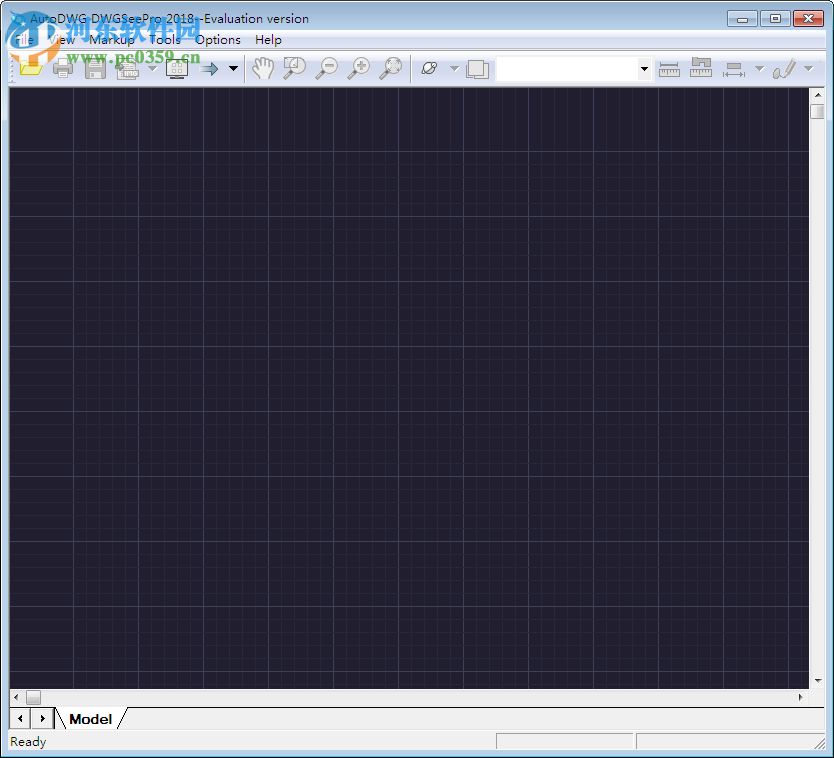Click the Zoom out magnifier icon
Viewport: 834px width, 758px height.
coord(327,69)
